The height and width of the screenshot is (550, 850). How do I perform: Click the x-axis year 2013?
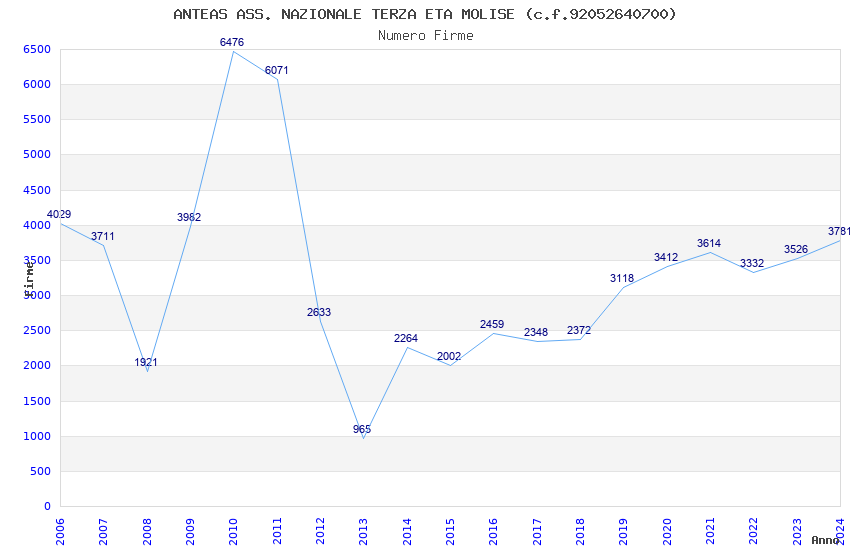(363, 532)
